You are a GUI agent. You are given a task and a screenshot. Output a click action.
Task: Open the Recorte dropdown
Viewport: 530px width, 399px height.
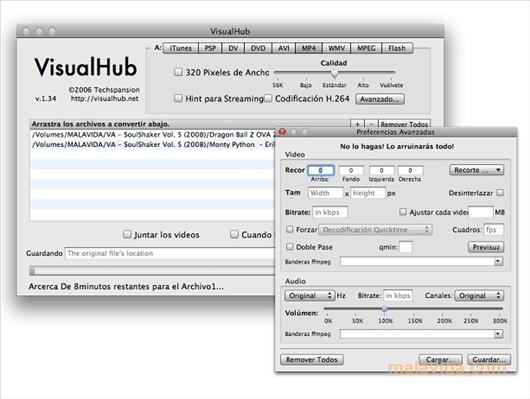tap(477, 170)
